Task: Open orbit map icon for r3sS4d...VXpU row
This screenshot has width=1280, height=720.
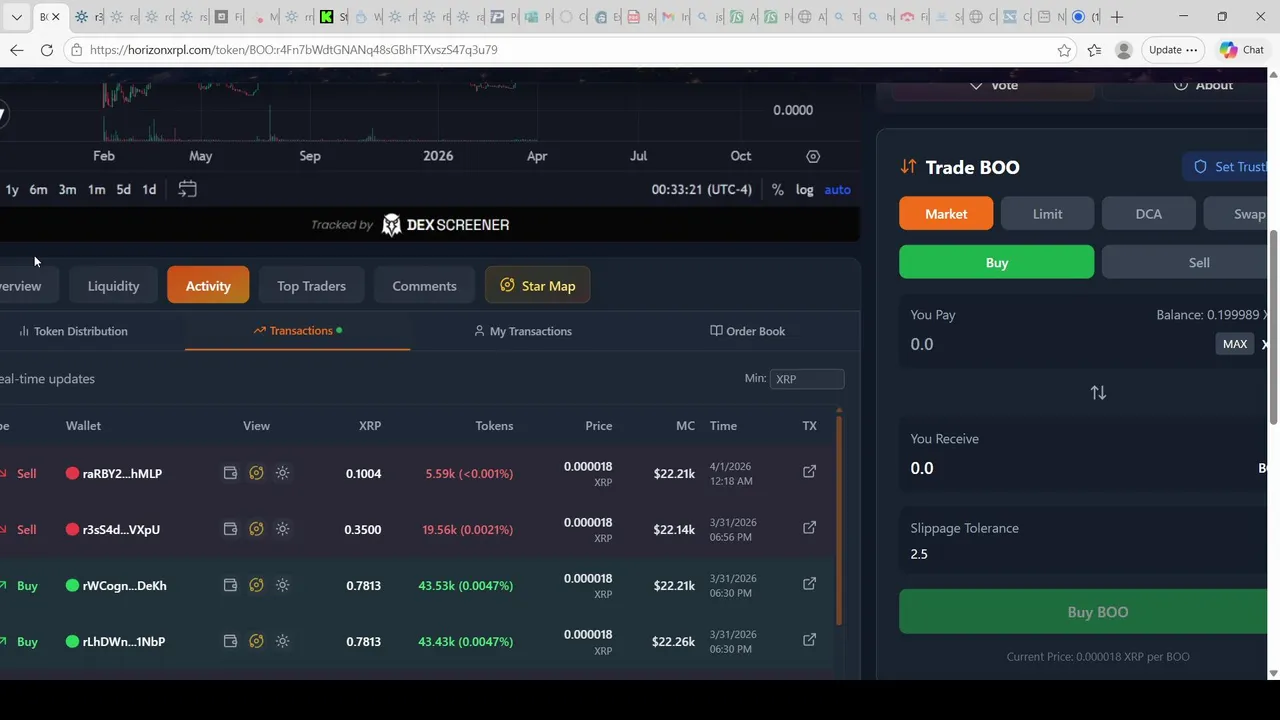Action: (256, 529)
